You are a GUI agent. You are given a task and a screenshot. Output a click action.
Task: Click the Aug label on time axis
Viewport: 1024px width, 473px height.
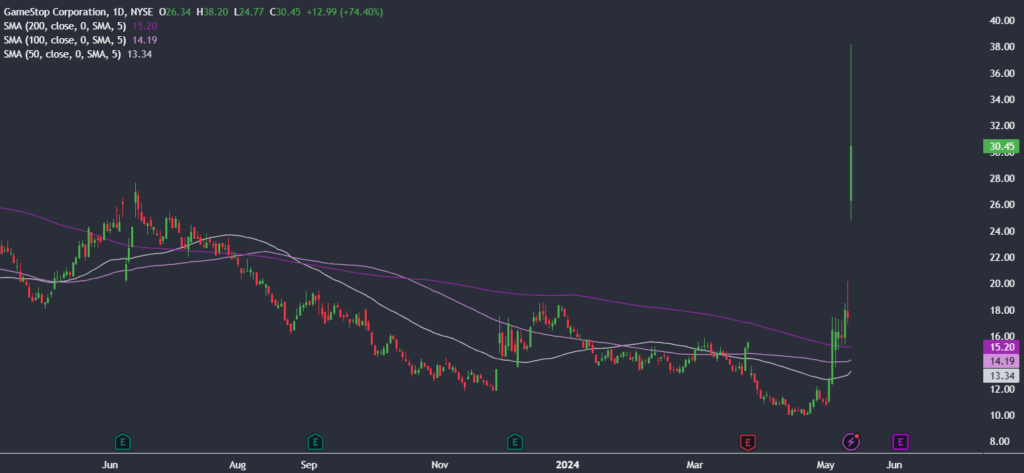click(238, 465)
